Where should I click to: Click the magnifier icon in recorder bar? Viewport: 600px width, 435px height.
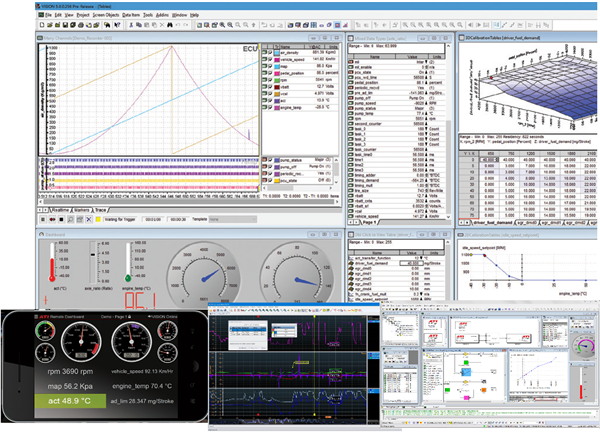(x=70, y=219)
